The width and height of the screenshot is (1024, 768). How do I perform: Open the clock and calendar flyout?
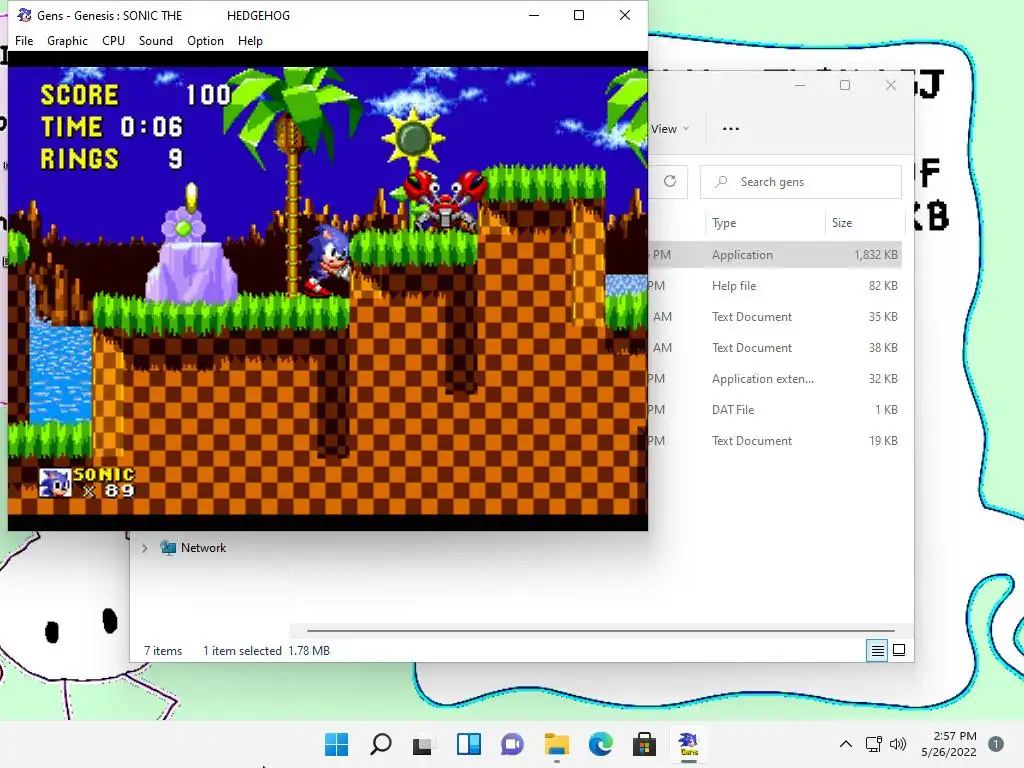[949, 744]
